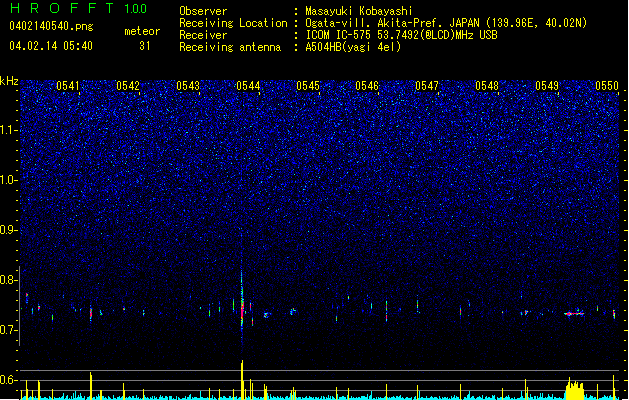Click the HROFFT 1.0.0 title text
The width and height of the screenshot is (629, 400).
(x=79, y=8)
